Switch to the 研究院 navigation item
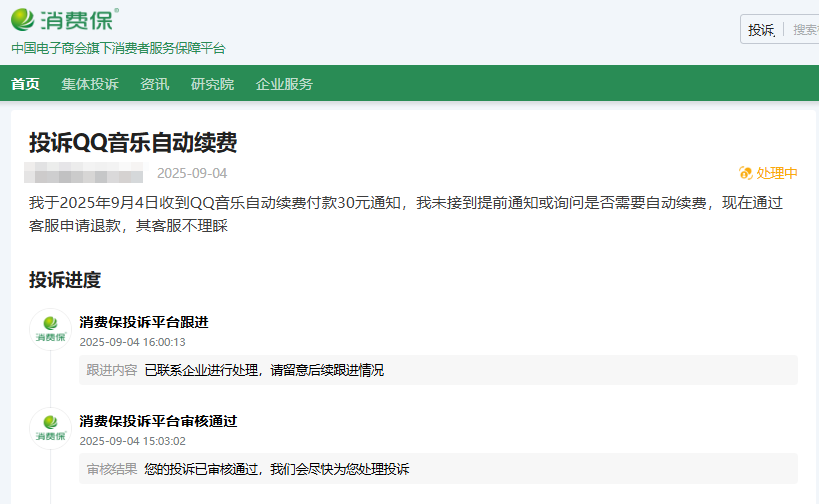 coord(212,84)
